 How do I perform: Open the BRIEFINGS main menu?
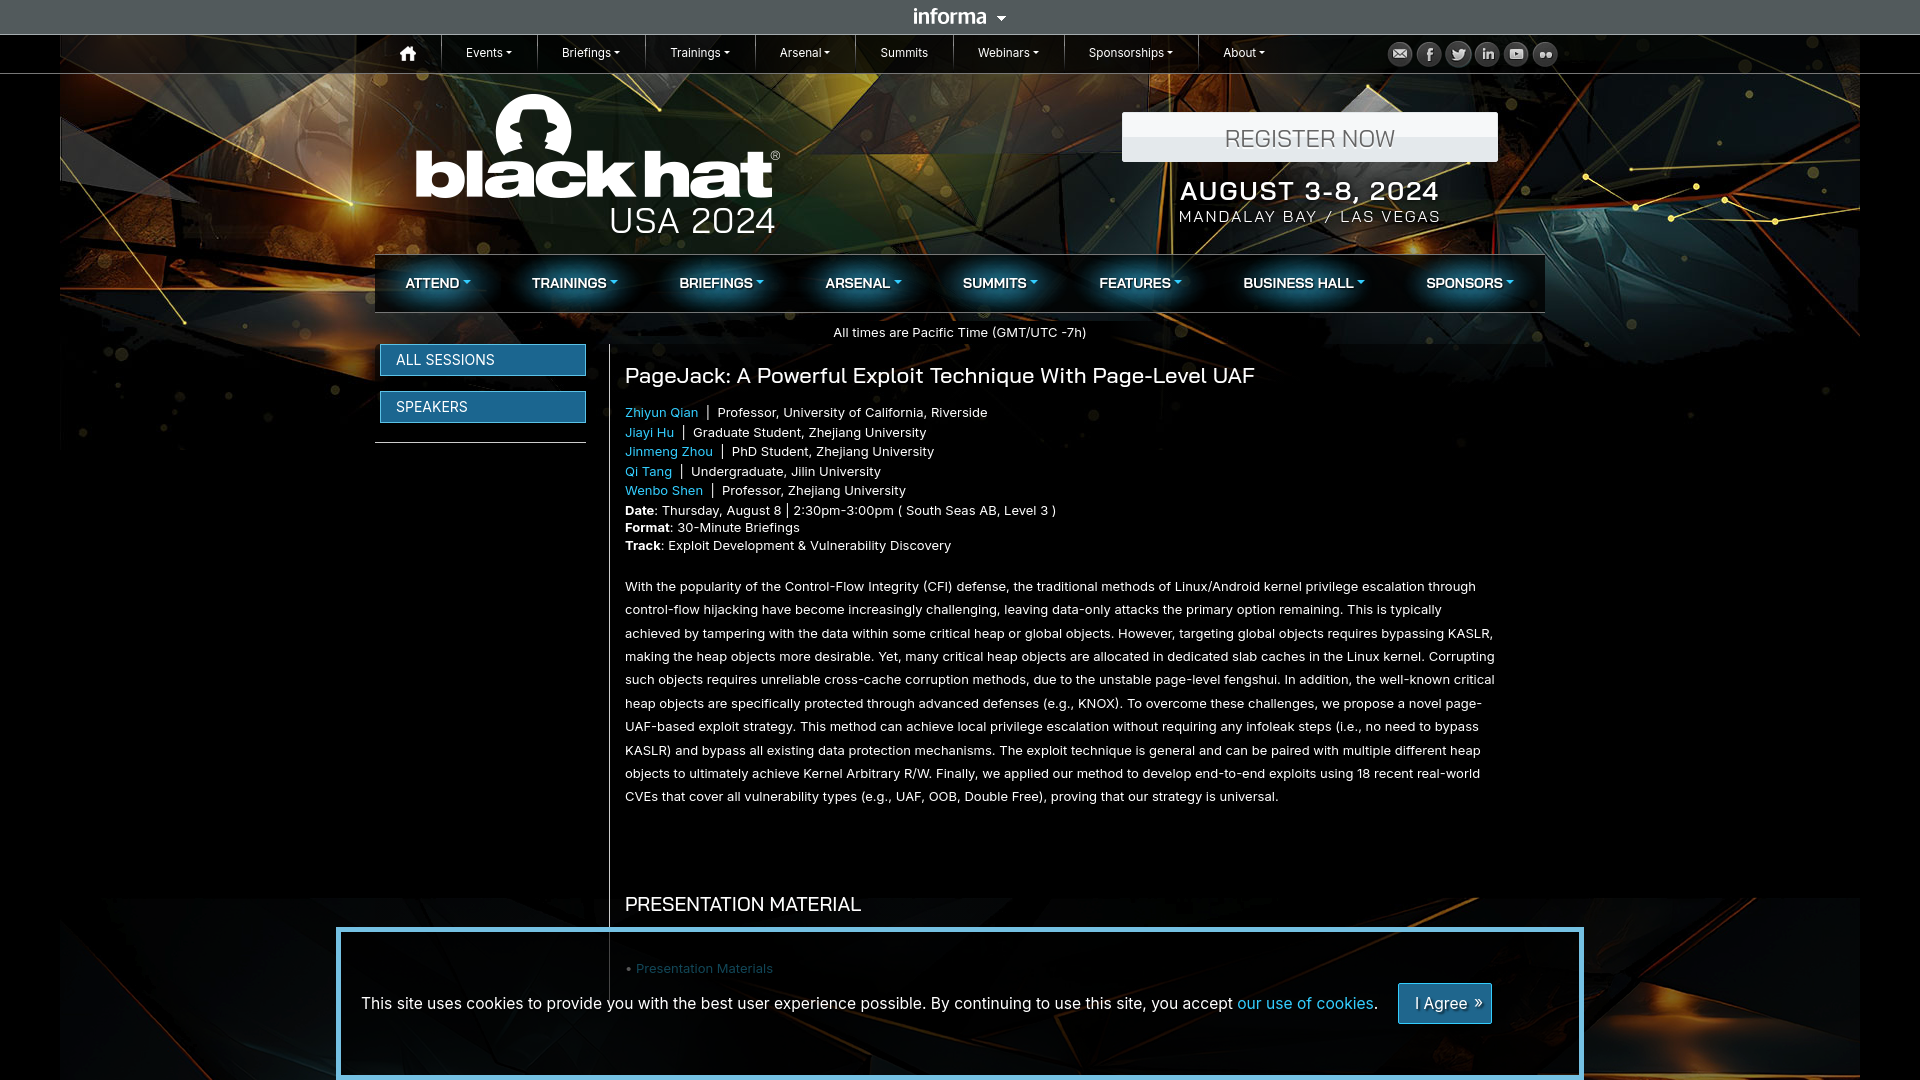[721, 283]
